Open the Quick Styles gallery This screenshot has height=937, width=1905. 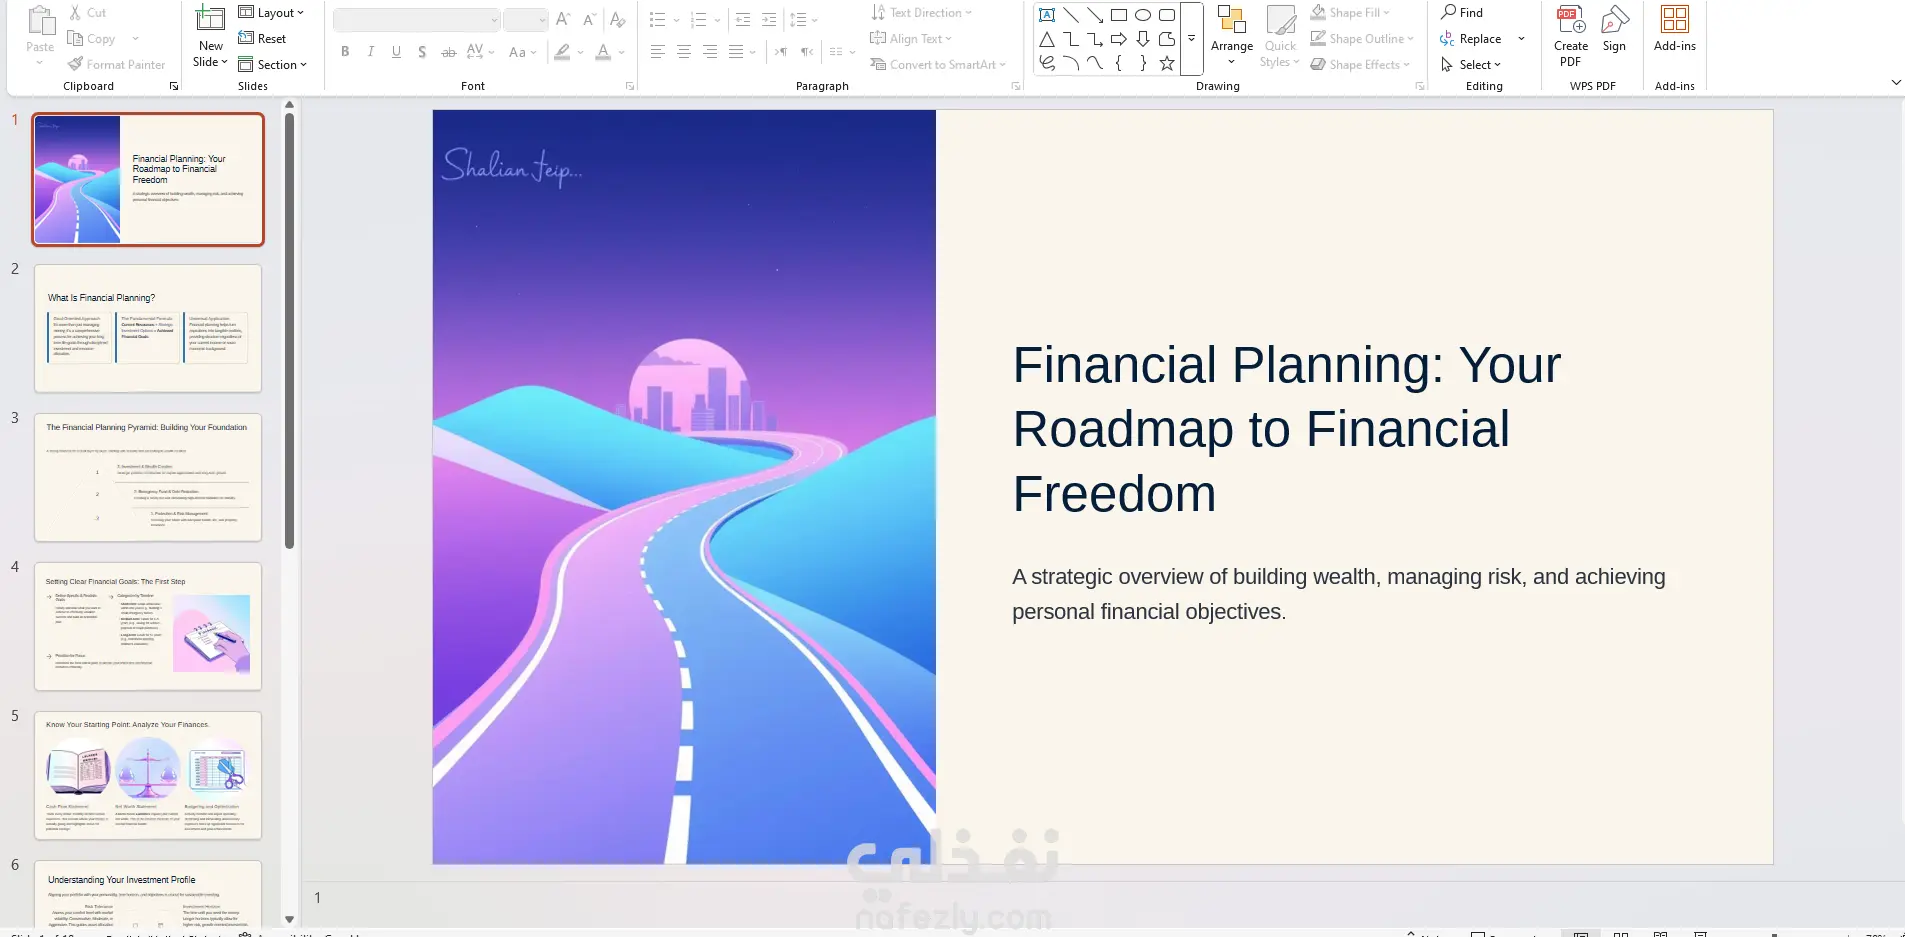tap(1280, 36)
